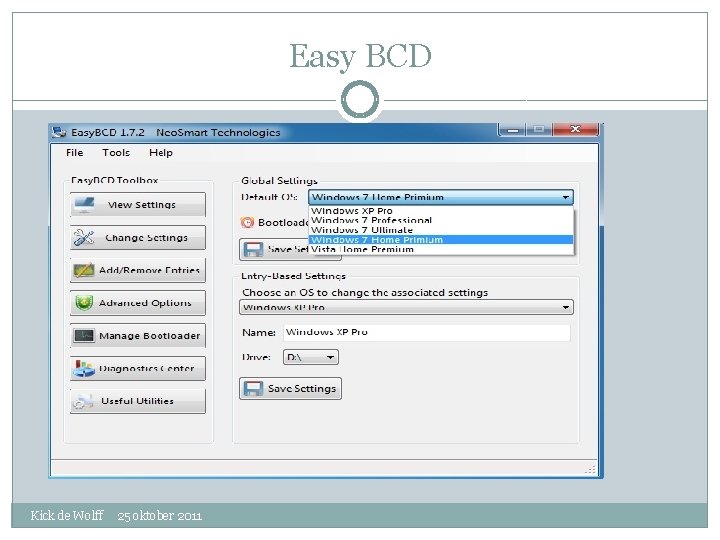This screenshot has height=540, width=720.
Task: Click the lower Save Settings button label
Action: click(302, 388)
